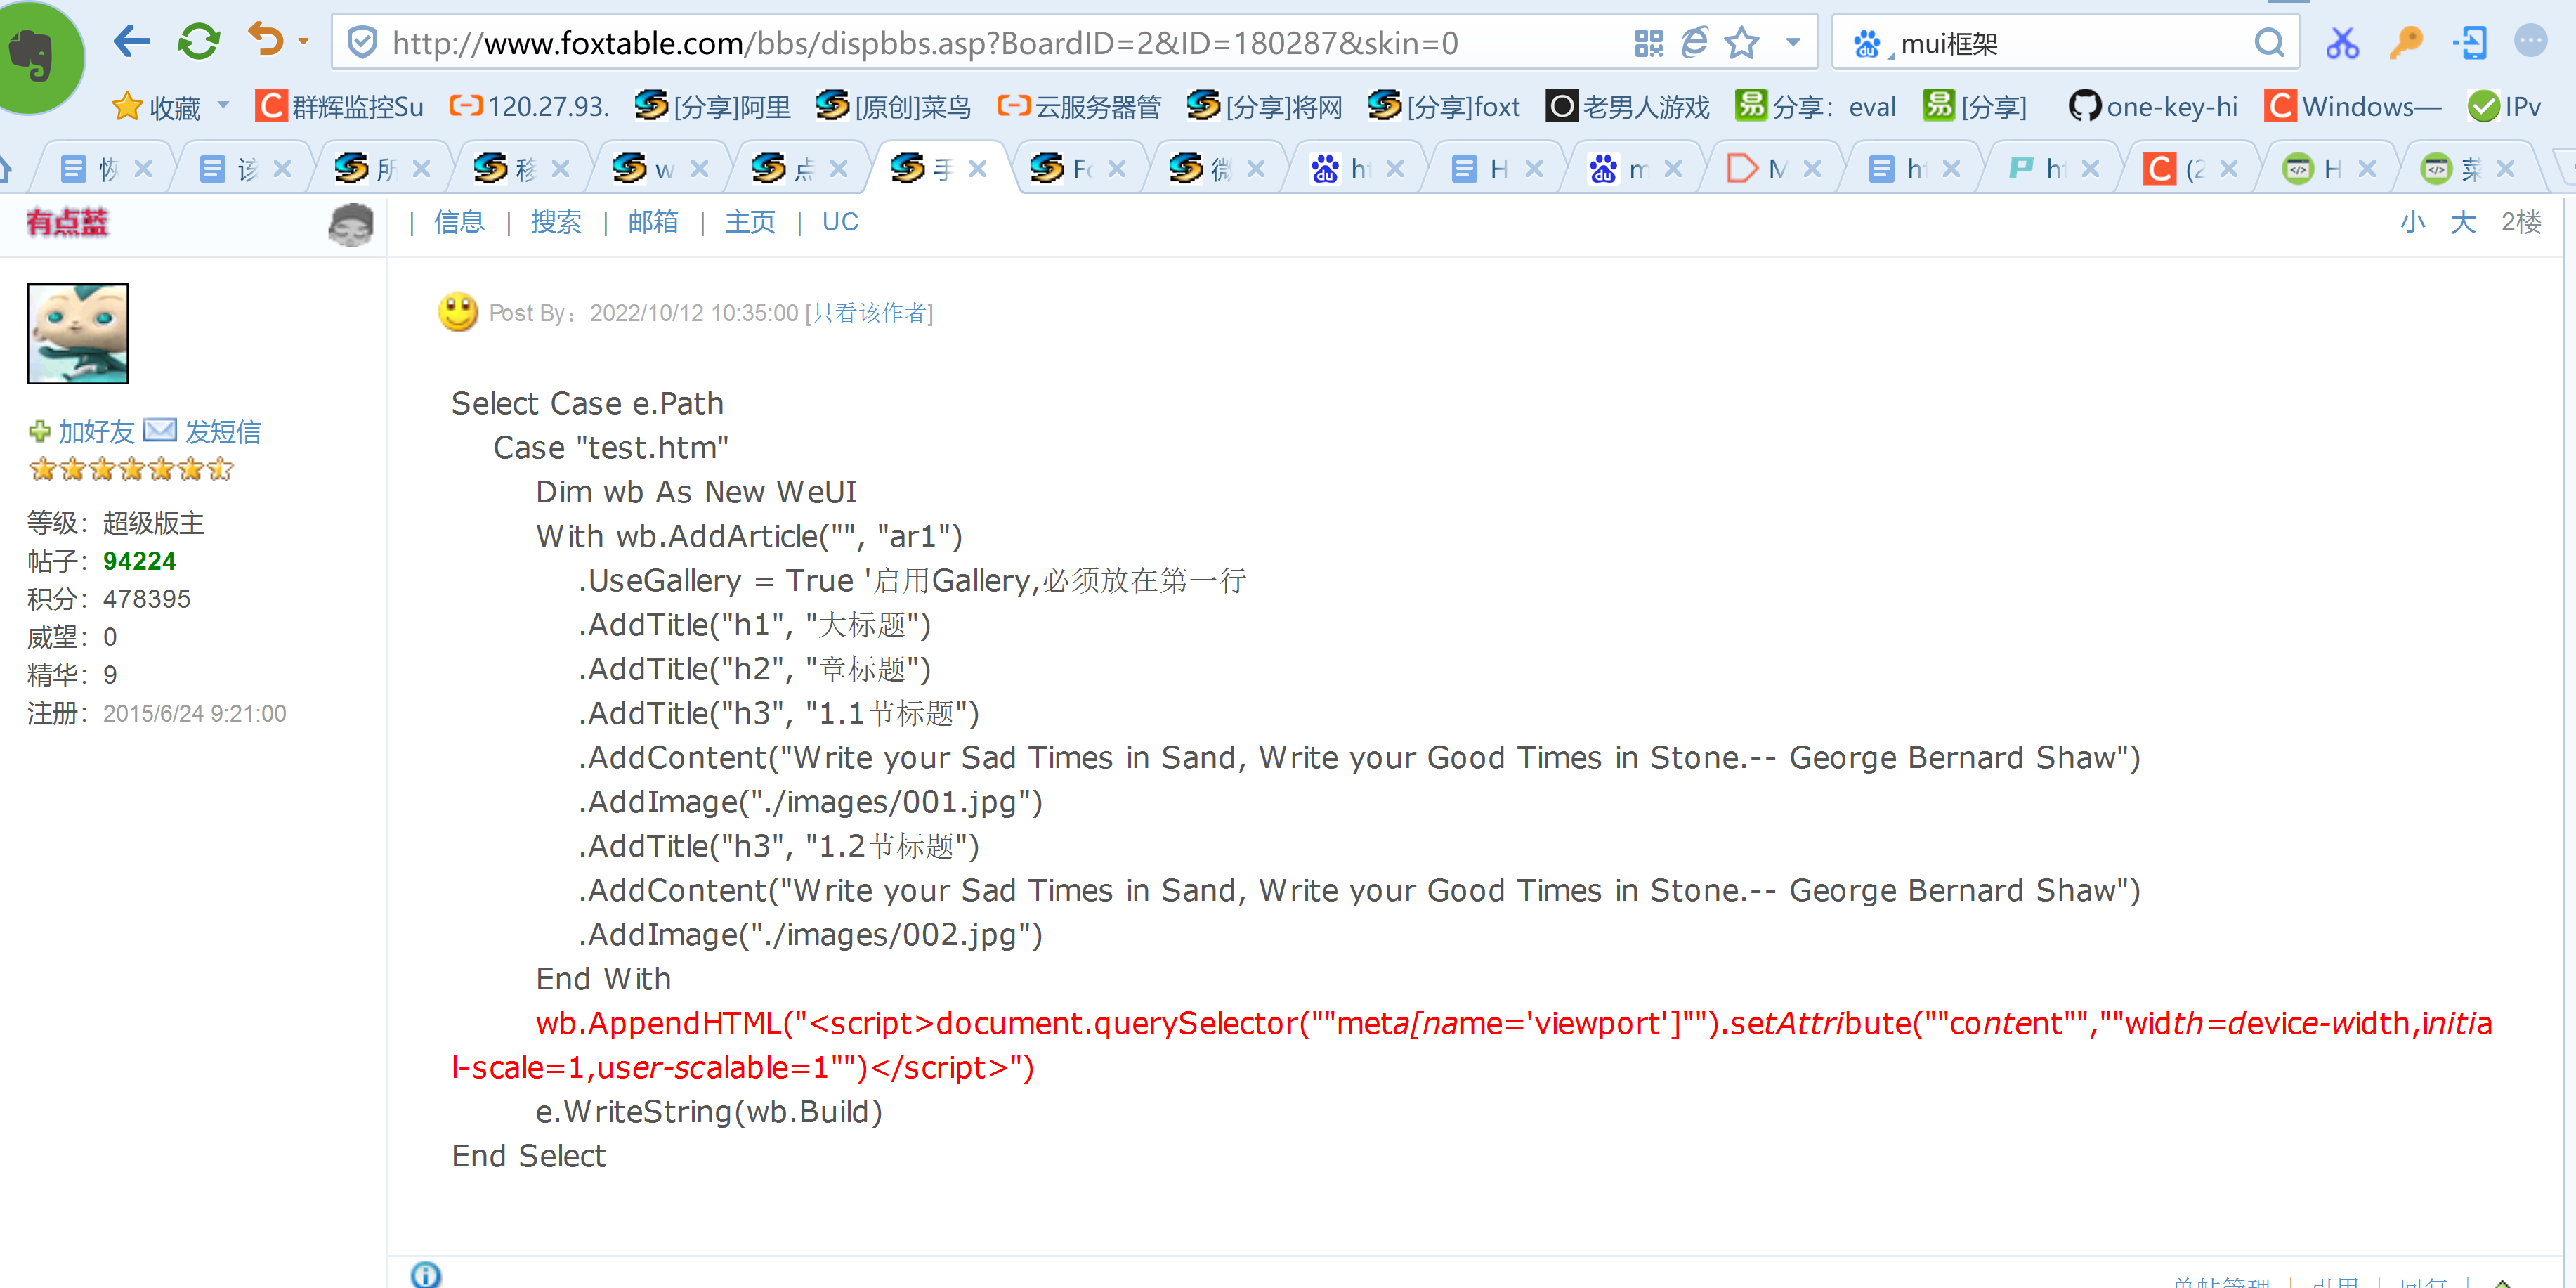Bookmark this page with the star icon
The height and width of the screenshot is (1288, 2576).
click(x=1742, y=42)
